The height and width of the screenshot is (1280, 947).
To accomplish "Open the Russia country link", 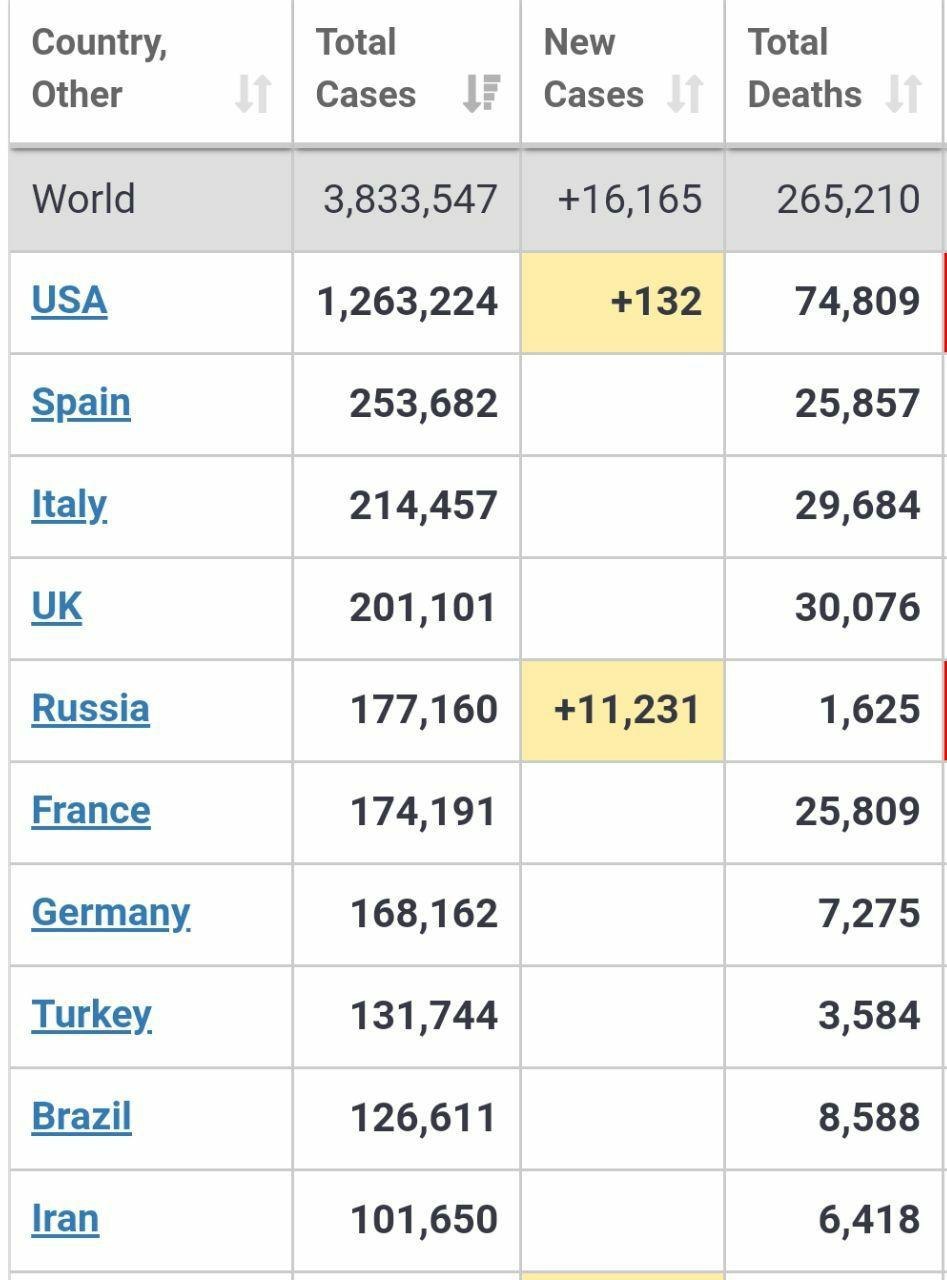I will (x=91, y=709).
